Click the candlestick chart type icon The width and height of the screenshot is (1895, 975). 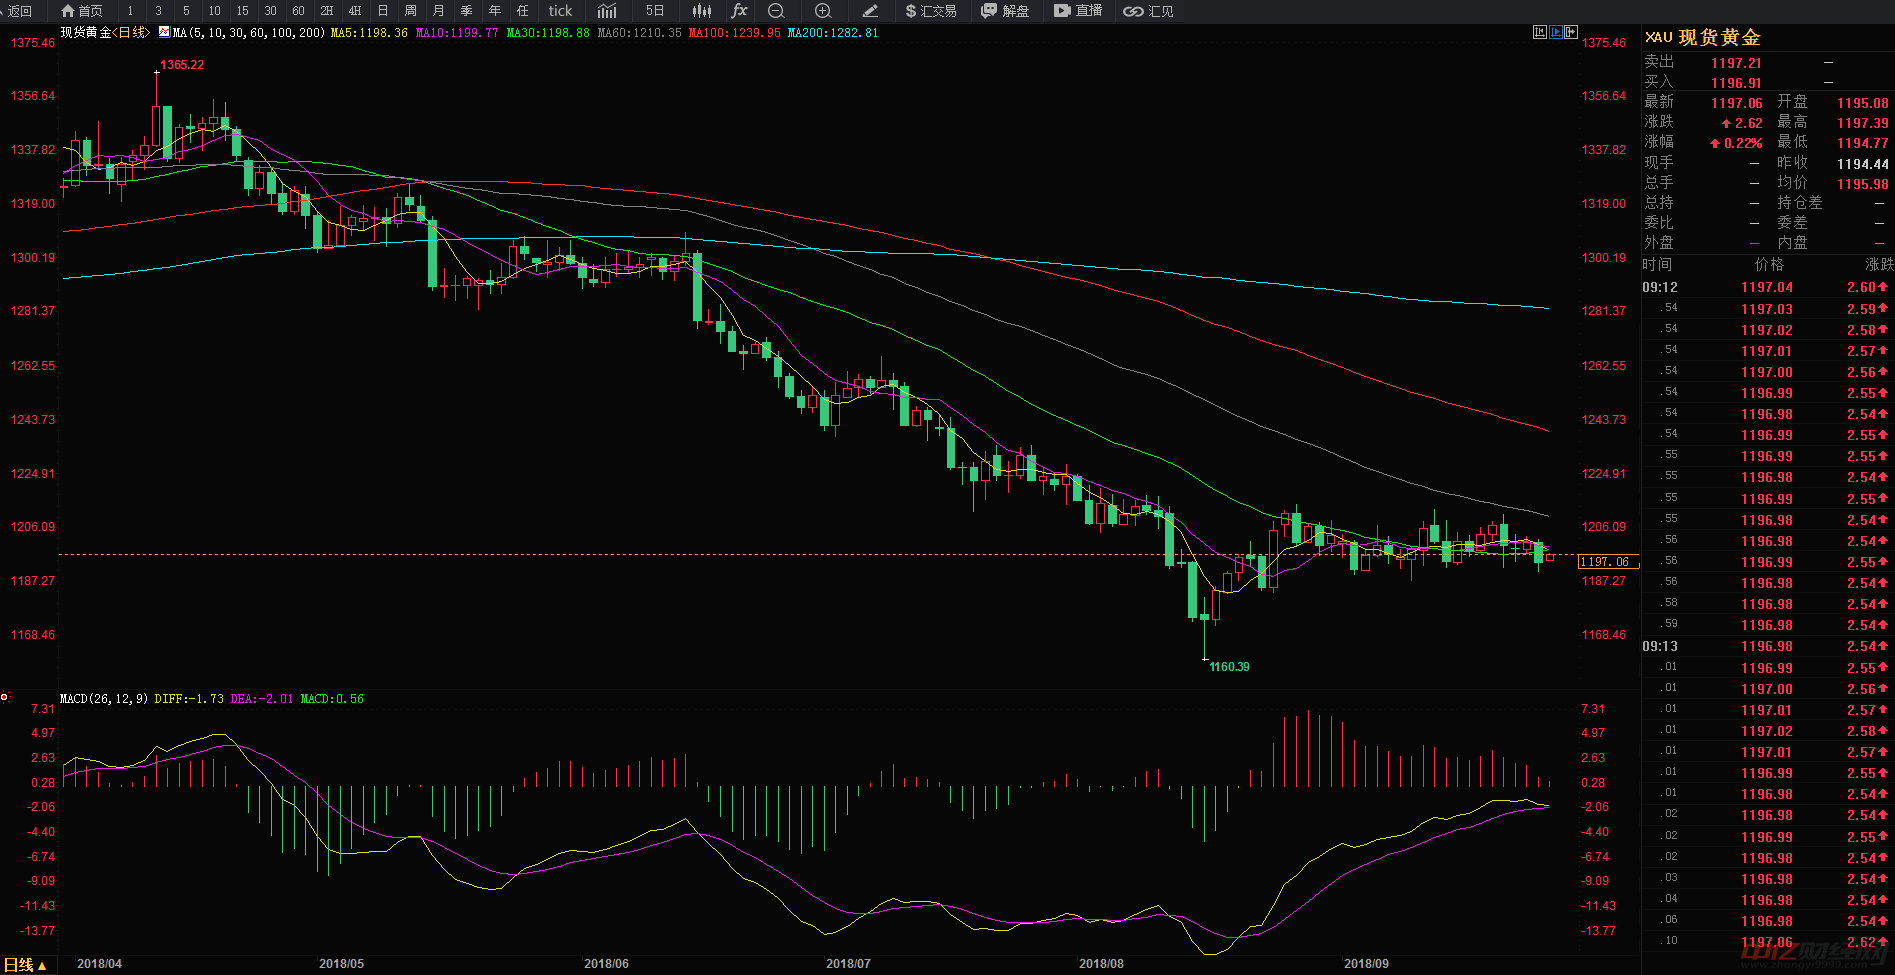click(x=702, y=11)
